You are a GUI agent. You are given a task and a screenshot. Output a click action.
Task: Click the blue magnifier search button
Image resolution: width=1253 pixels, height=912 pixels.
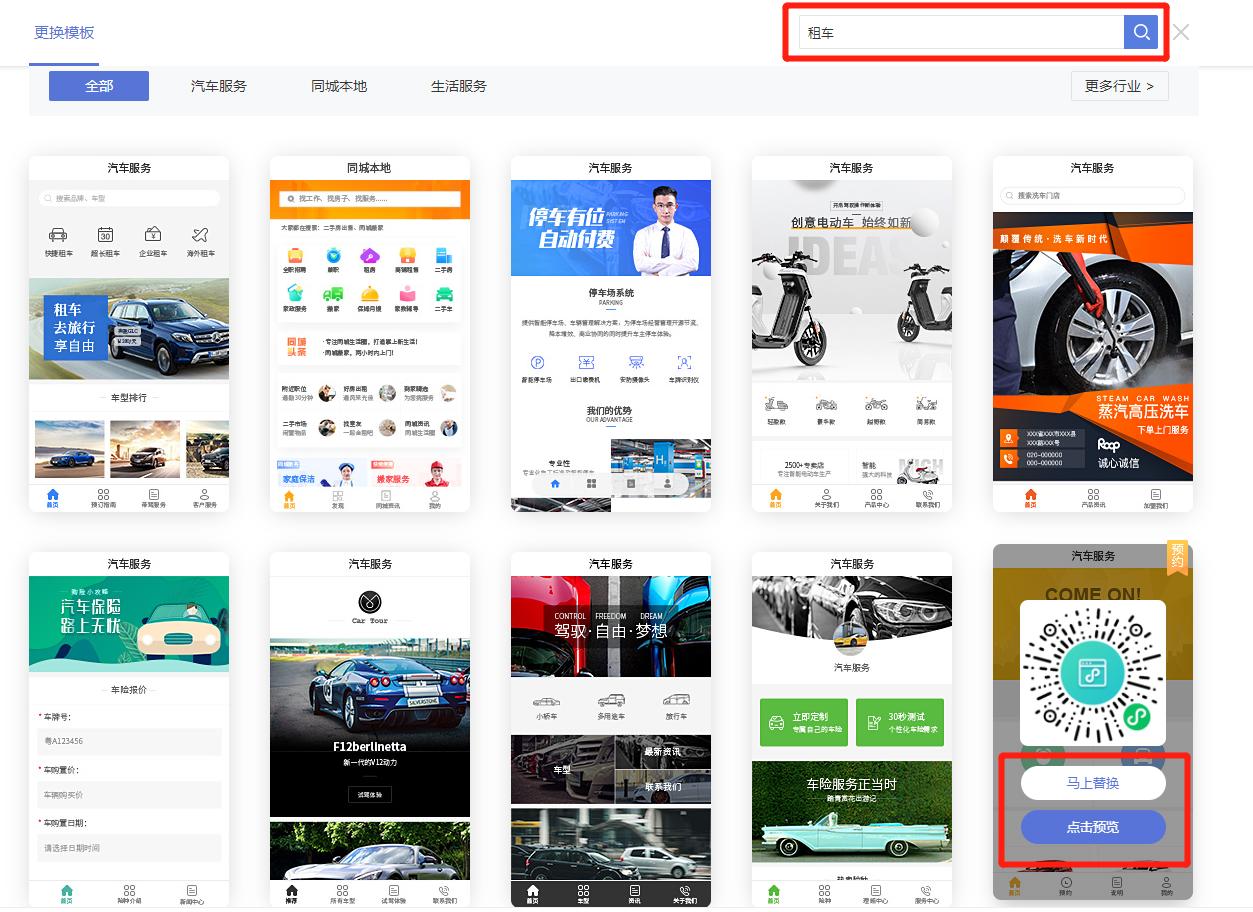[1141, 32]
